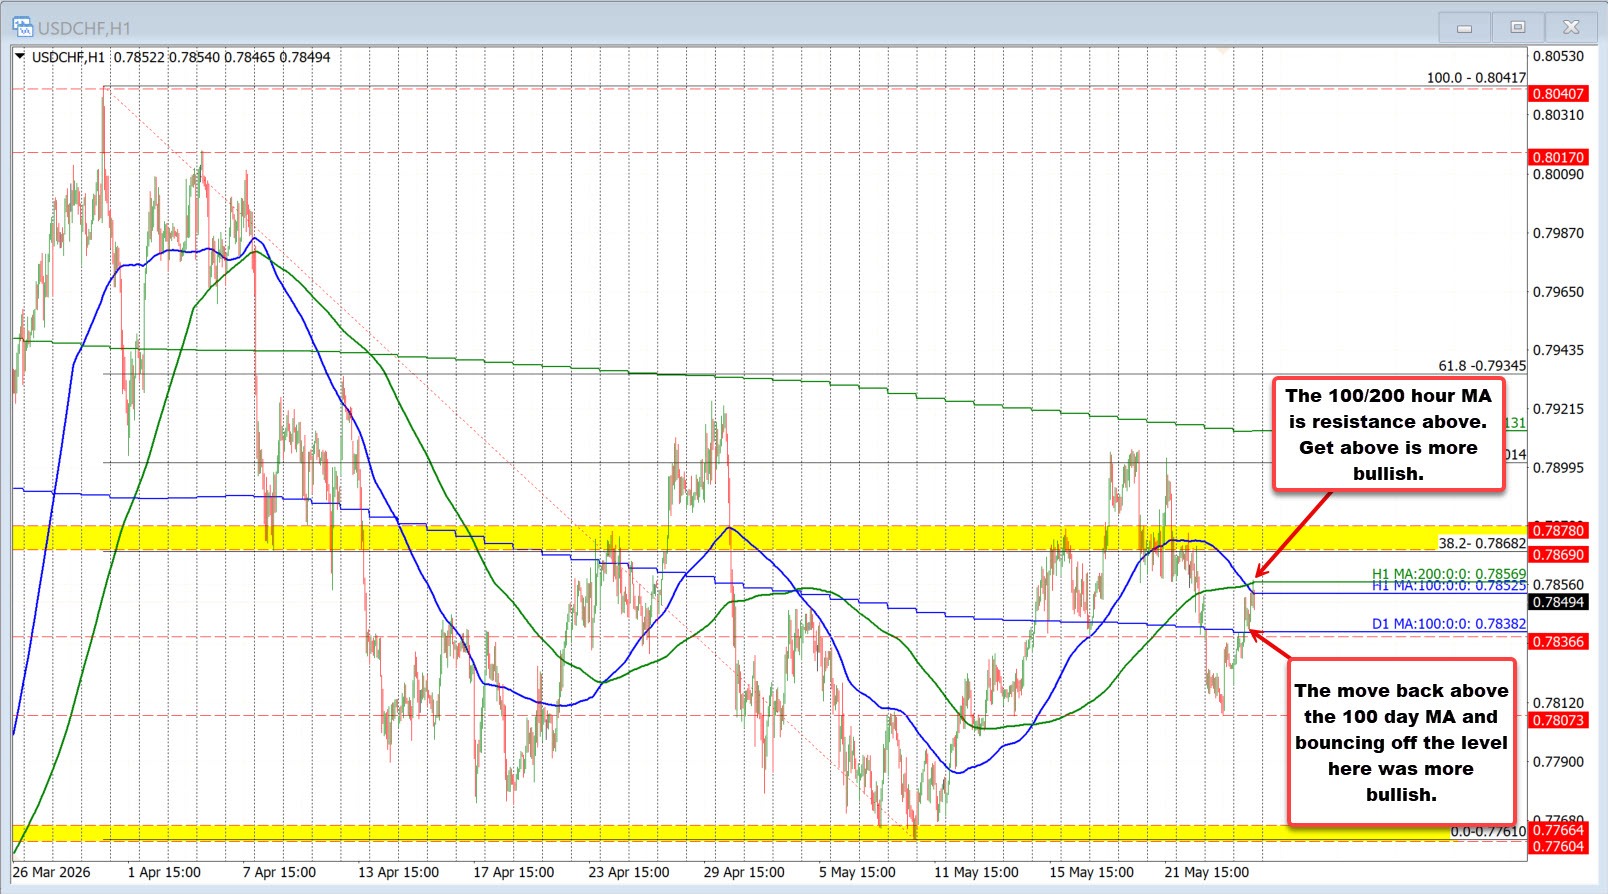1608x894 pixels.
Task: Click the 26 Mar 2026 time axis label
Action: [x=52, y=872]
